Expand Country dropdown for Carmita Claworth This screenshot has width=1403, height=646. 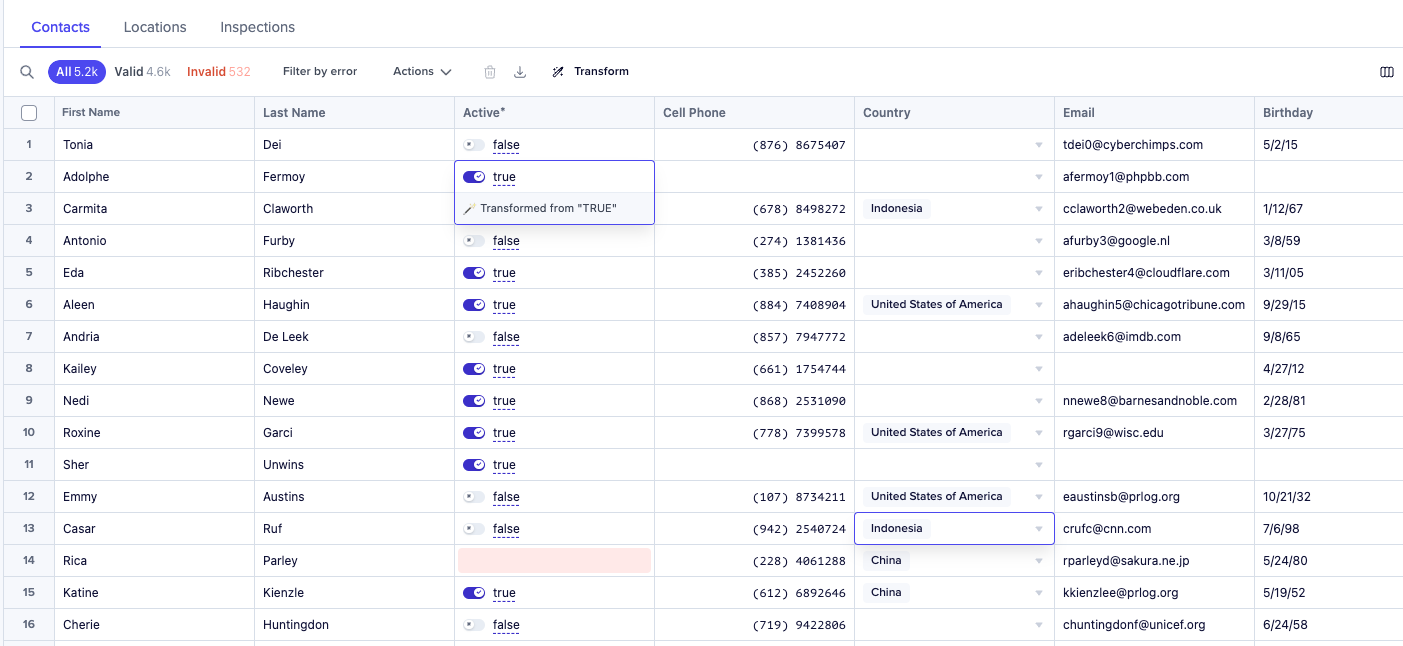pos(1039,209)
